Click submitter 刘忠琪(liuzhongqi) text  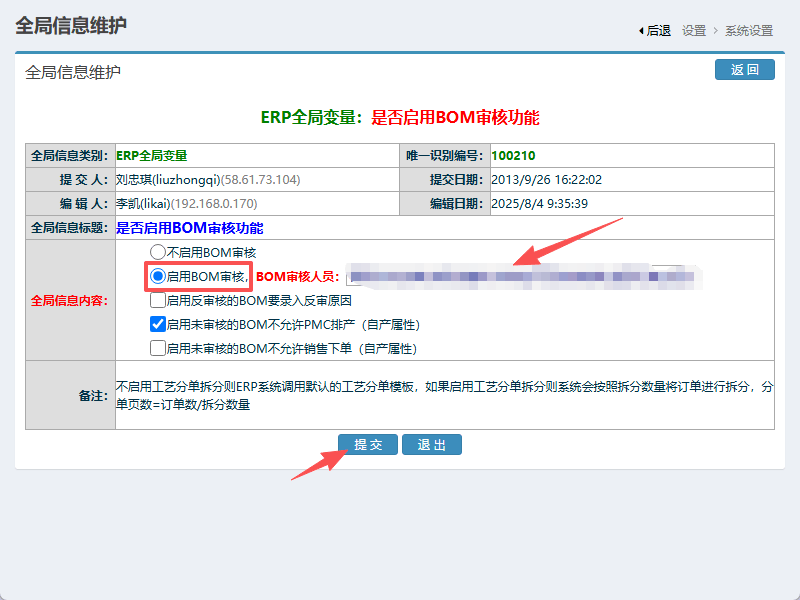(168, 180)
